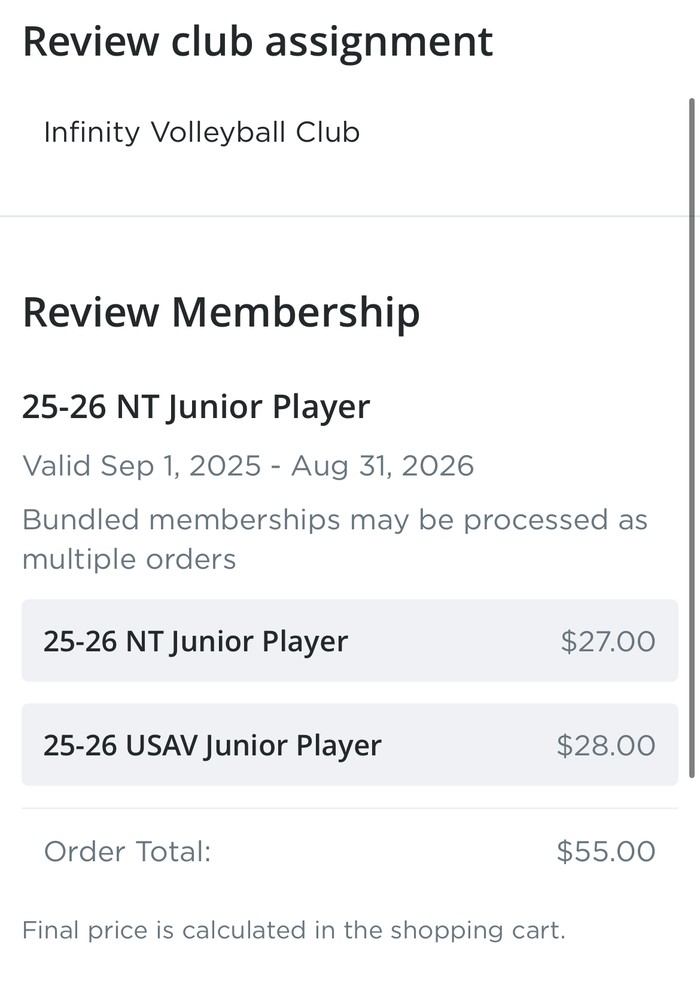Click the $55.00 order total amount
The image size is (700, 1000).
(606, 852)
